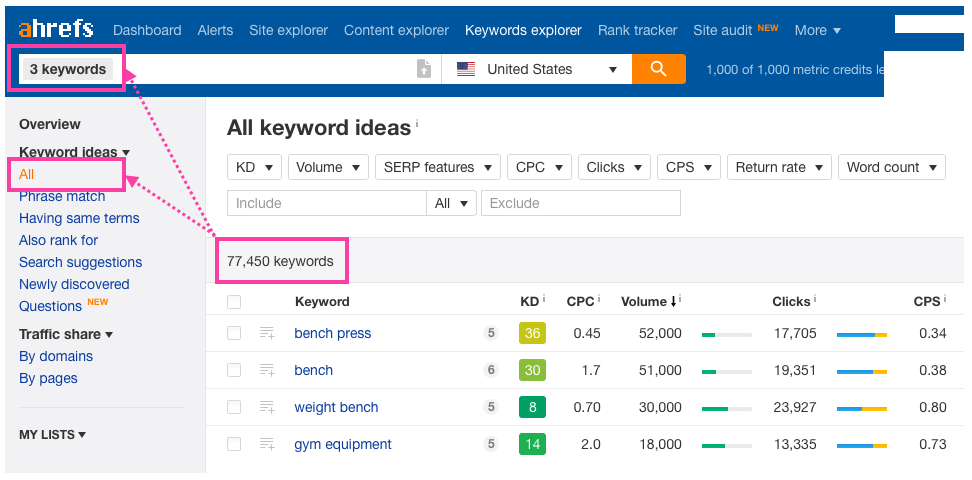Open the United States country dropdown
Screen dimensions: 972x480
(x=537, y=69)
